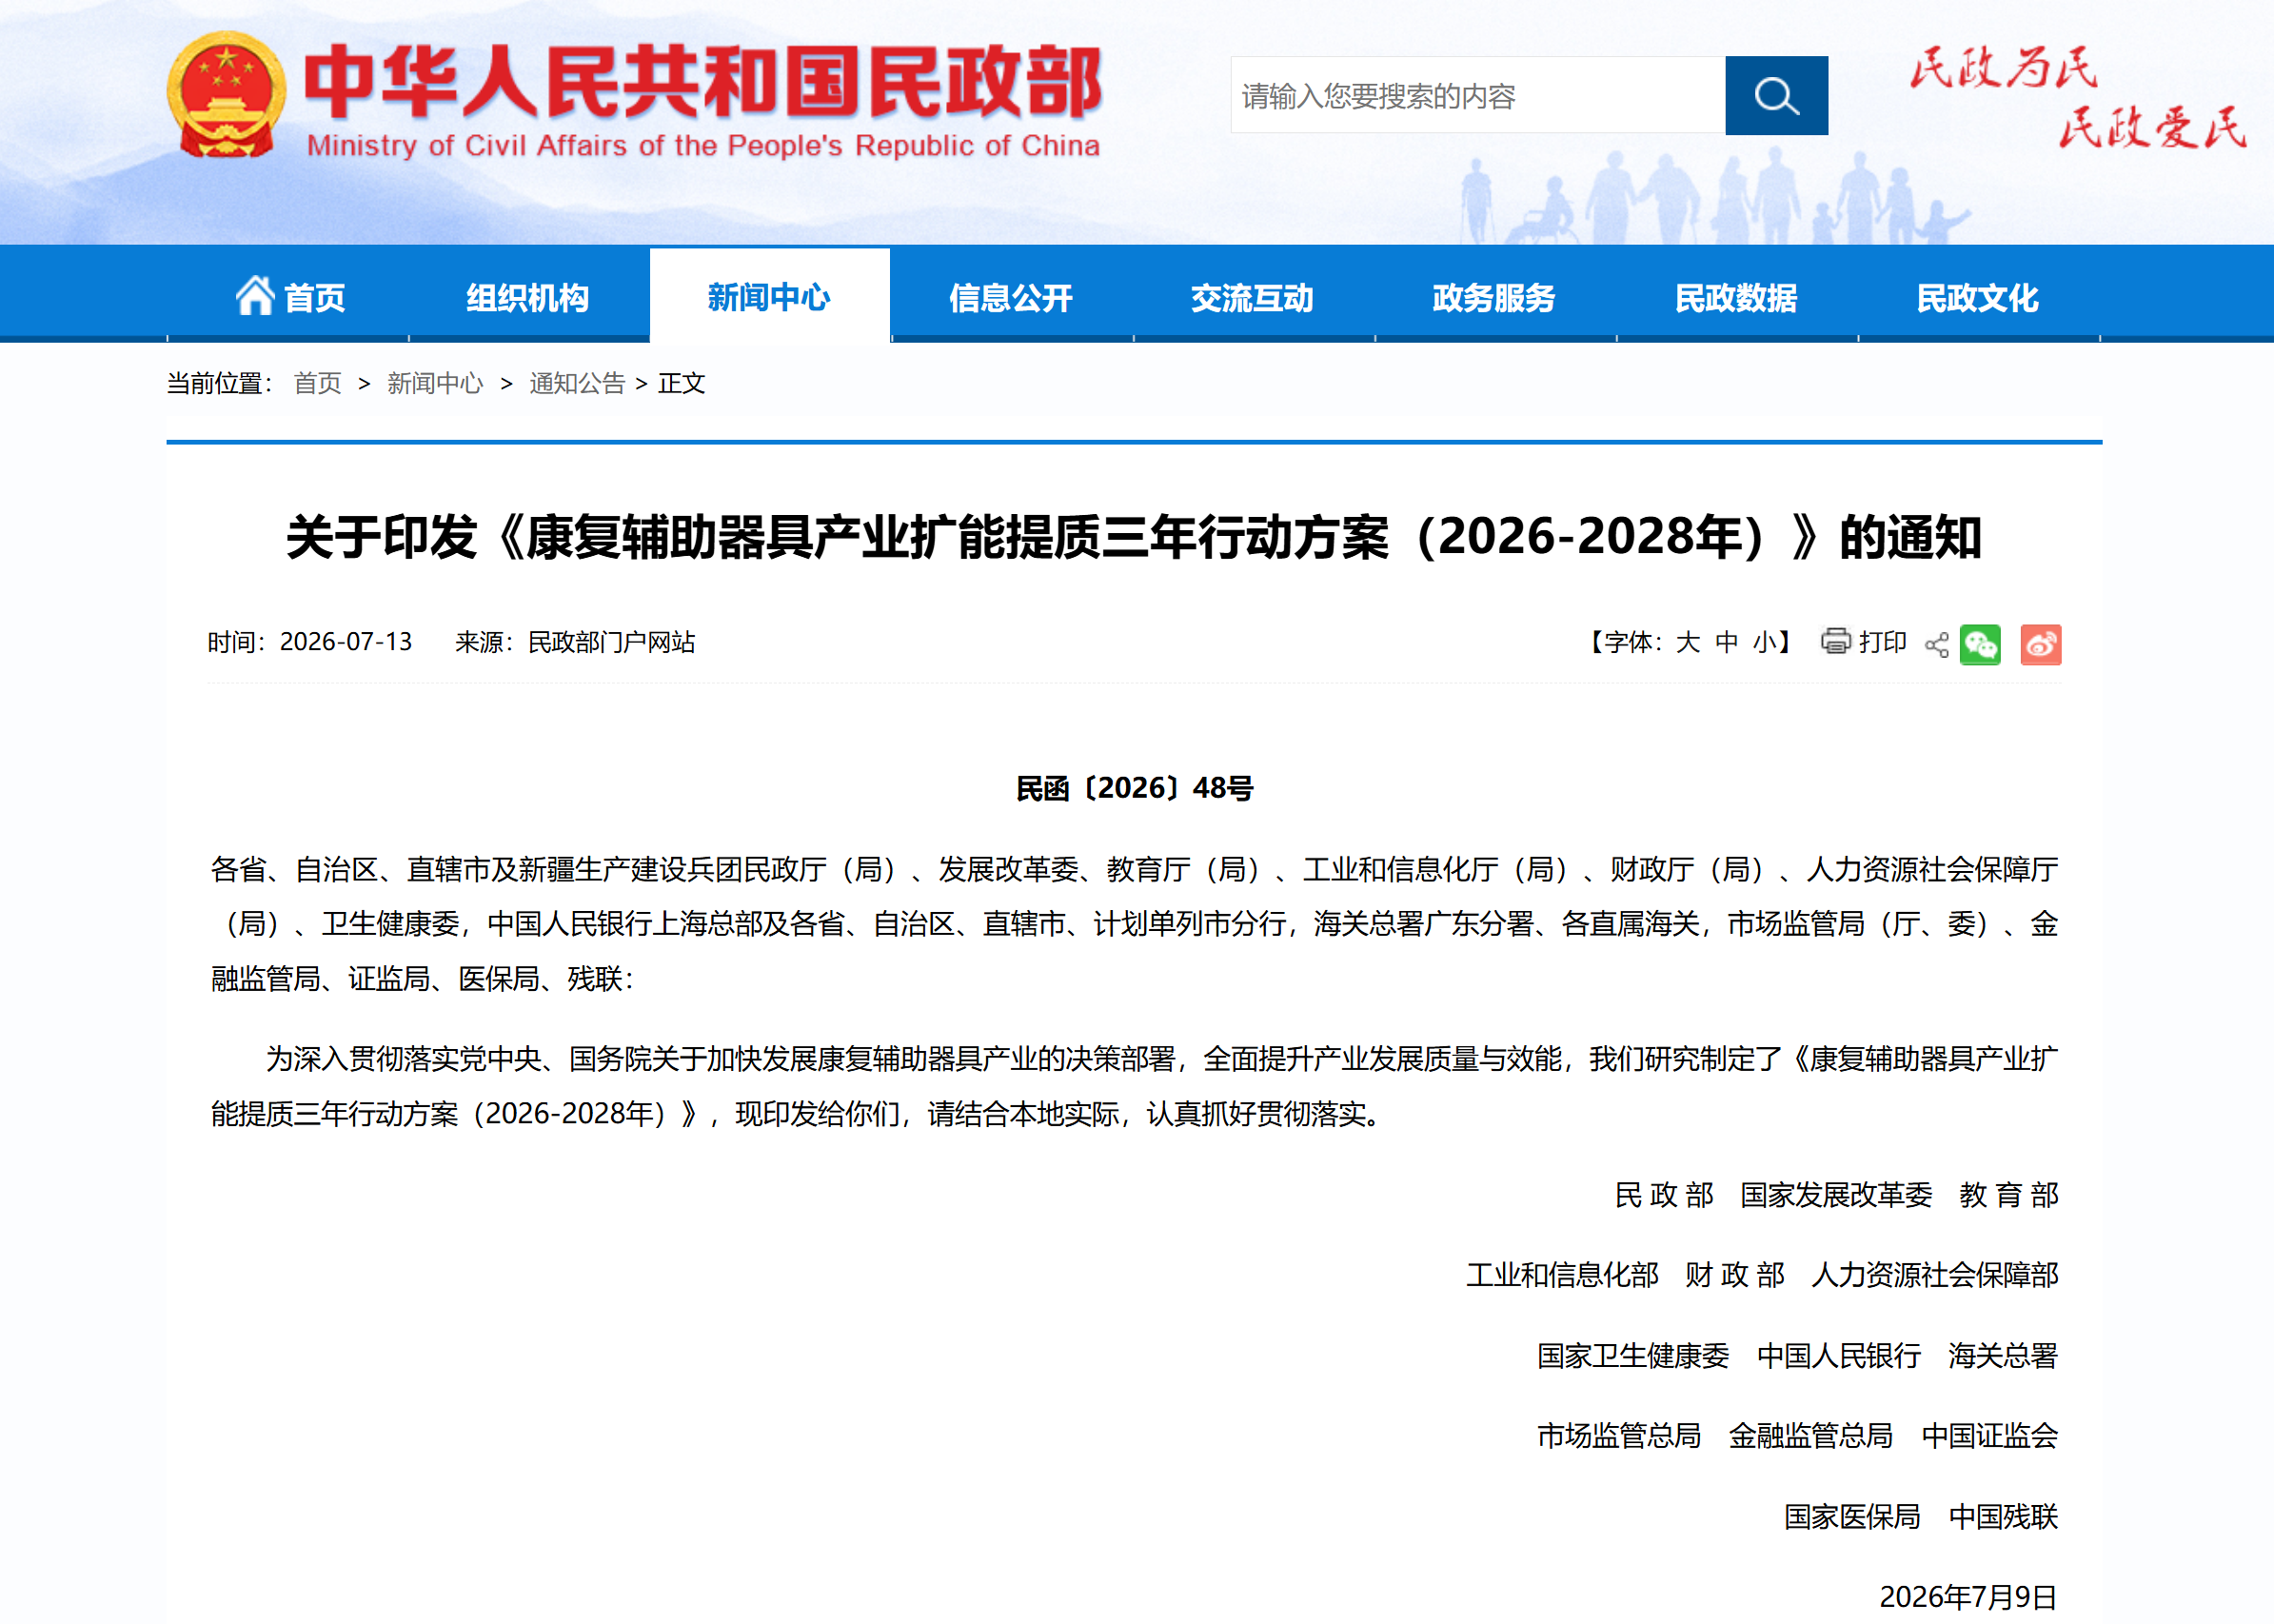Set font size to 中

1727,642
